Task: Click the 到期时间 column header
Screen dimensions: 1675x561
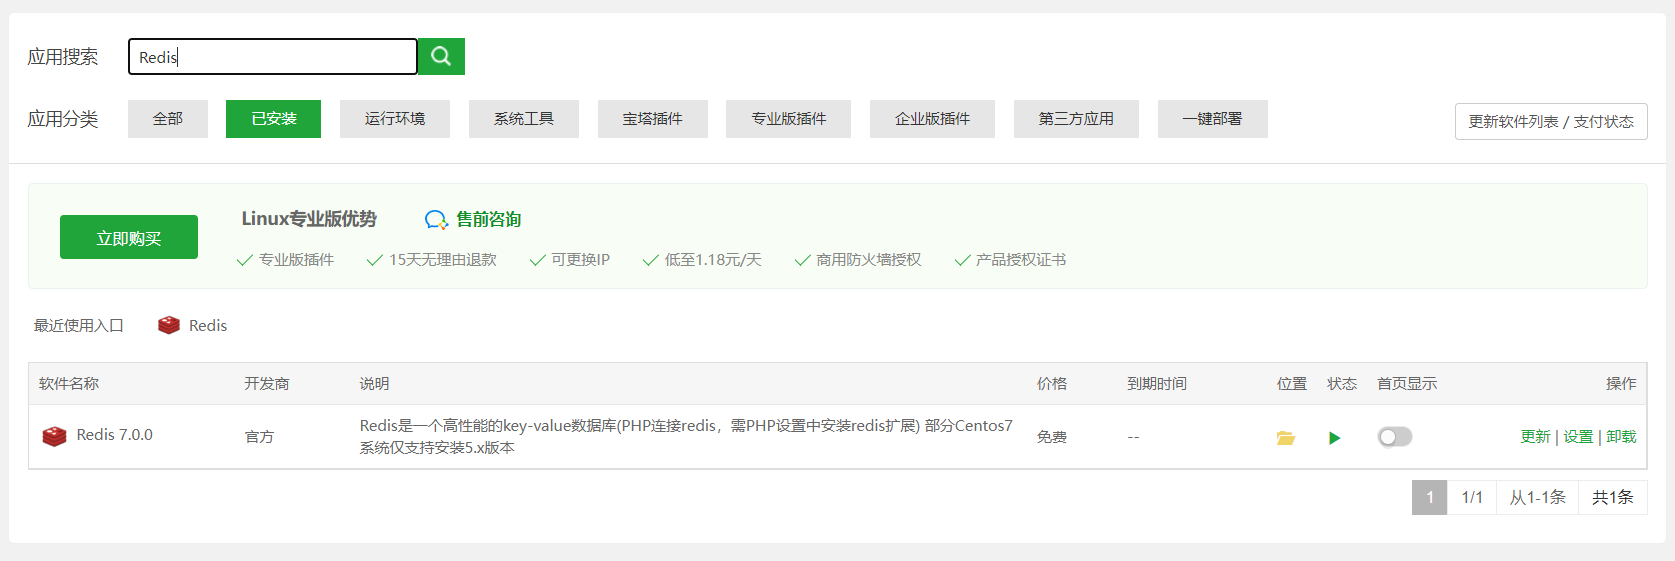Action: point(1157,384)
